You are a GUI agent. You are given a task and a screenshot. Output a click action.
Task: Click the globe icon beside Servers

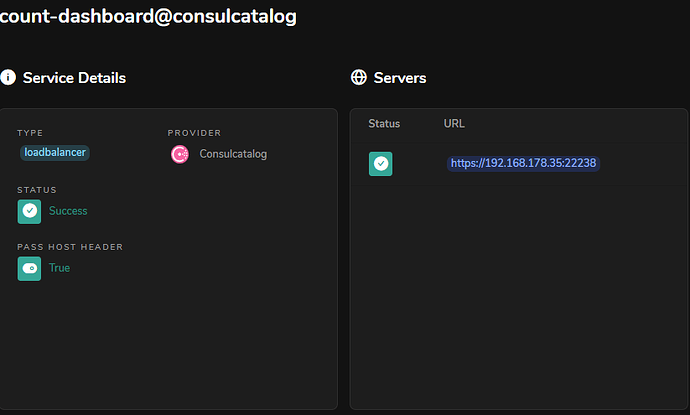[x=359, y=77]
